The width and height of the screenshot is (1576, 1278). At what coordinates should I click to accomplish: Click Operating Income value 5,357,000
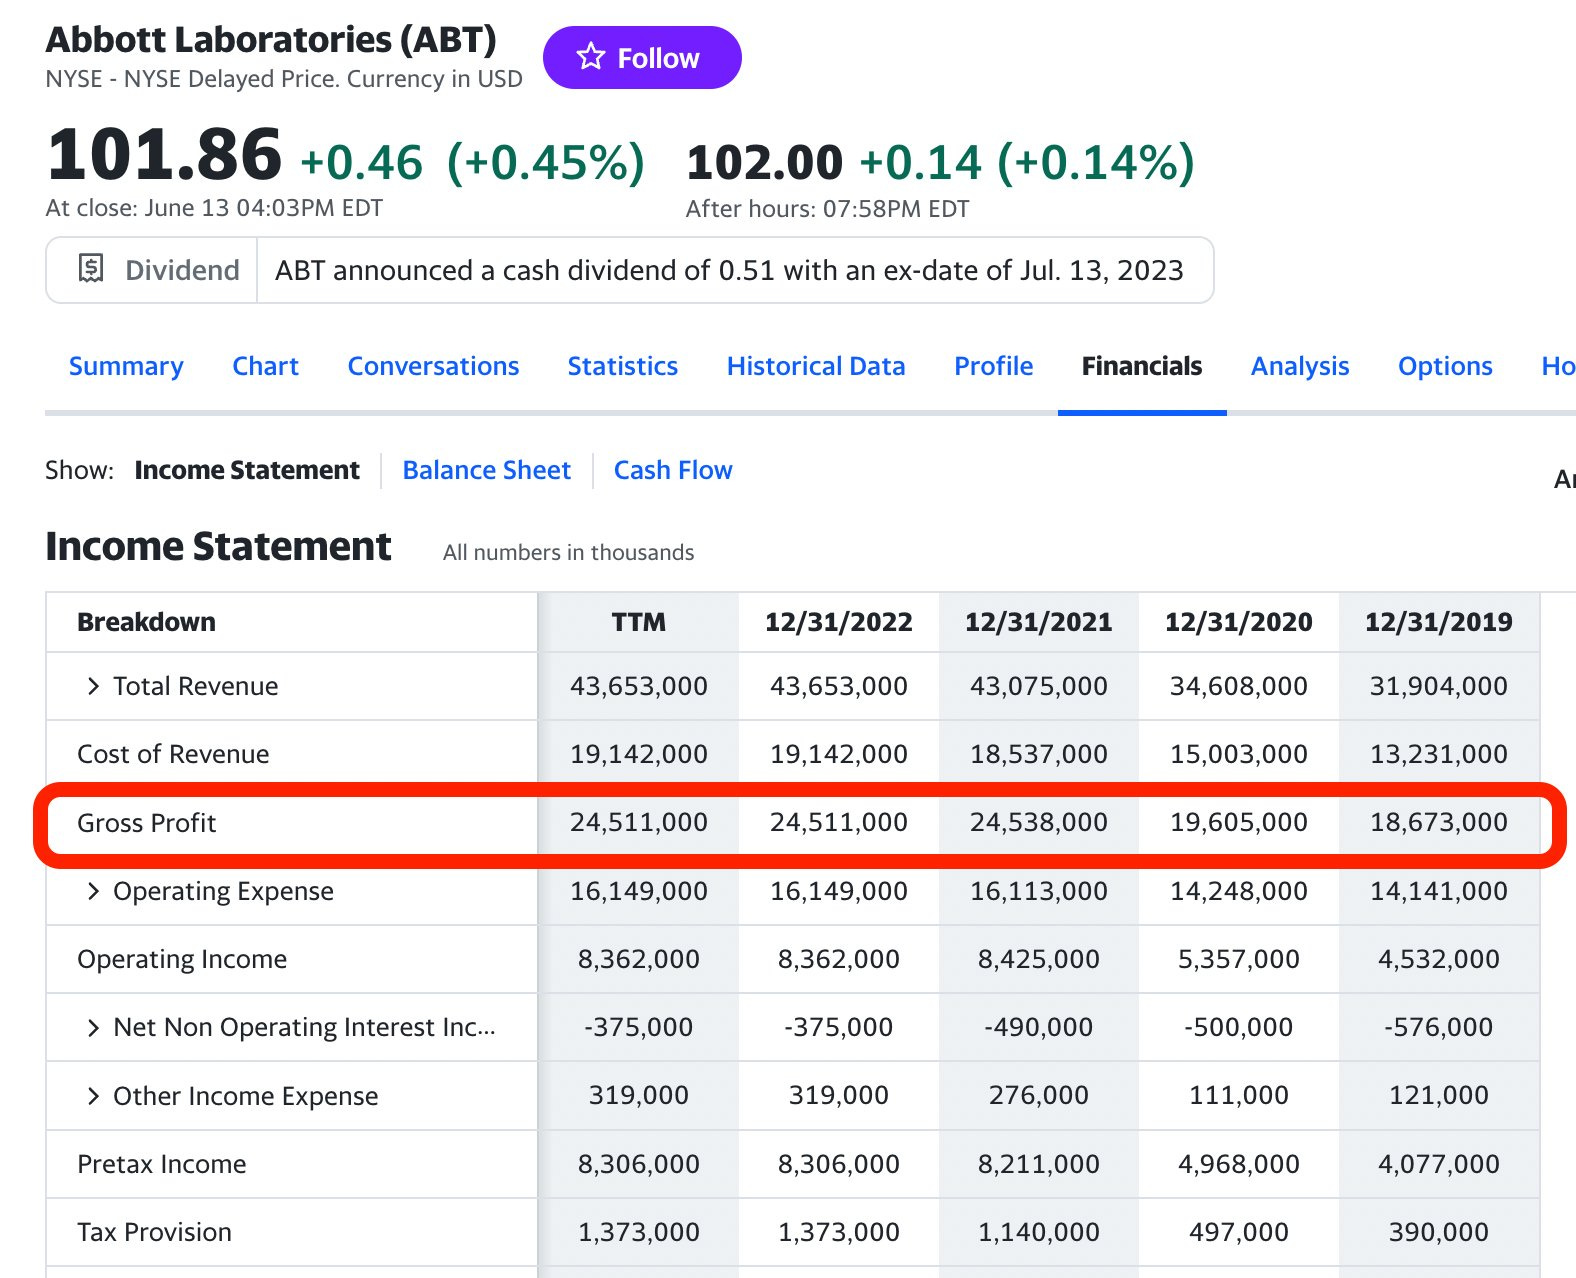pyautogui.click(x=1238, y=959)
